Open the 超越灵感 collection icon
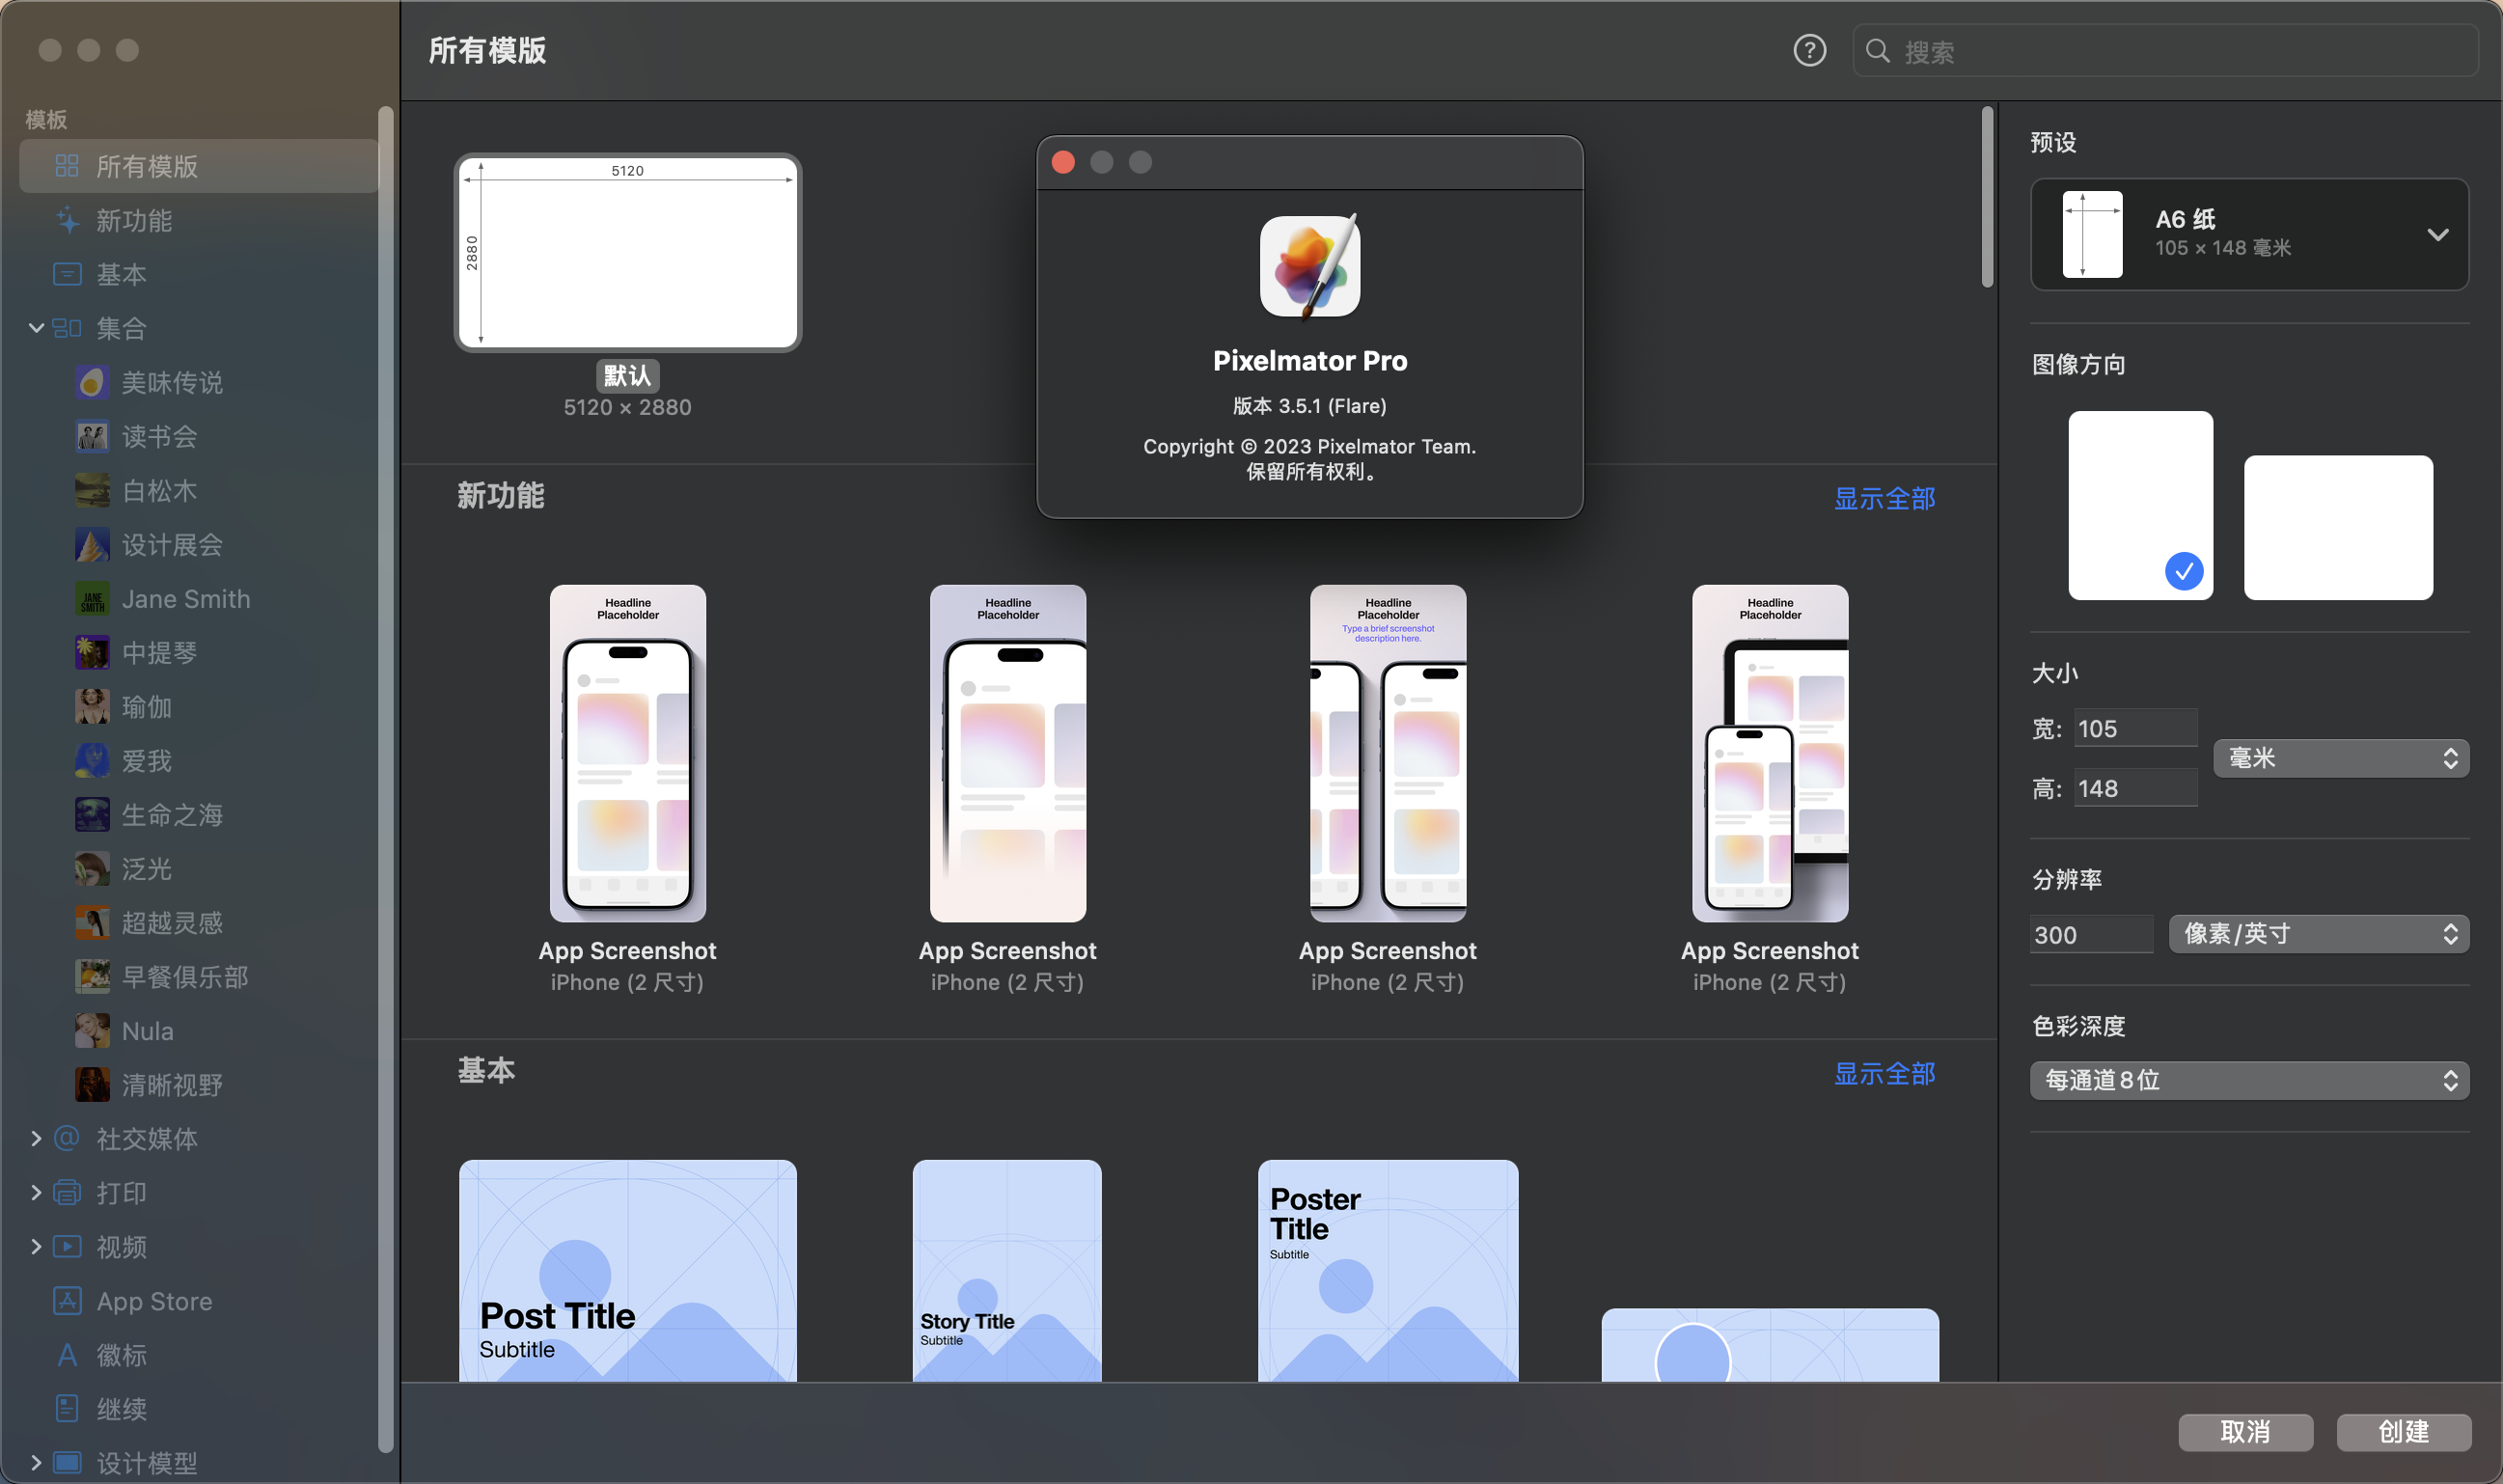The height and width of the screenshot is (1484, 2503). pos(92,922)
